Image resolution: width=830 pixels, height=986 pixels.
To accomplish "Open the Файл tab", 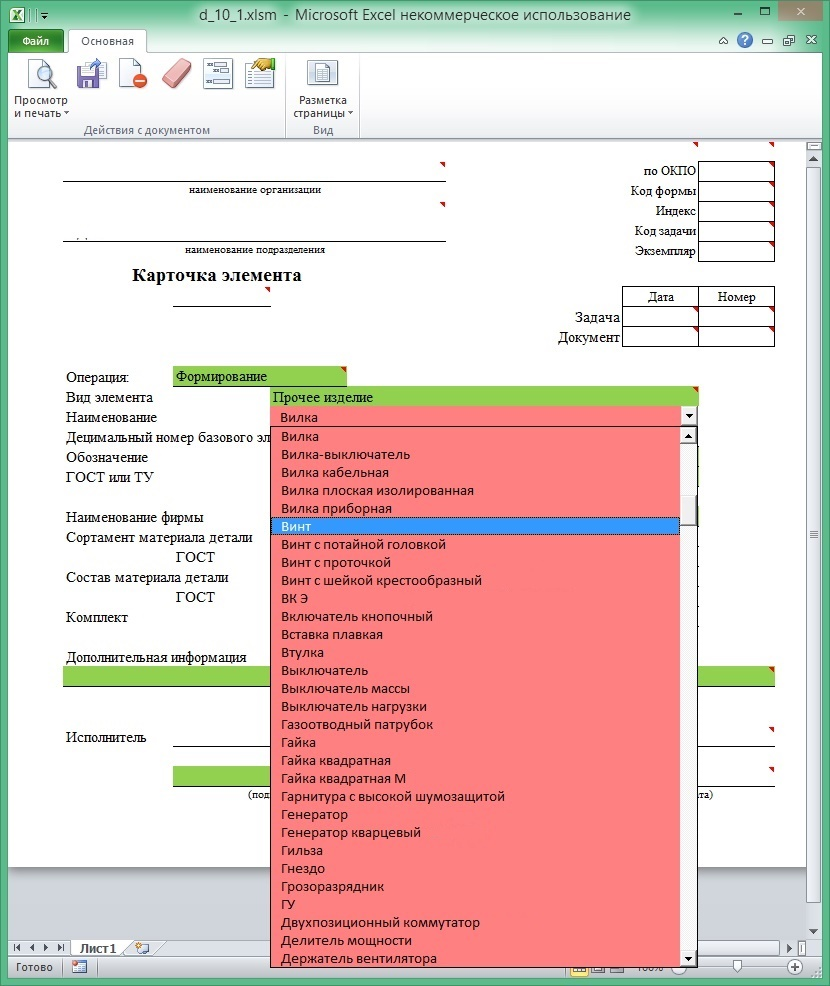I will [x=36, y=41].
